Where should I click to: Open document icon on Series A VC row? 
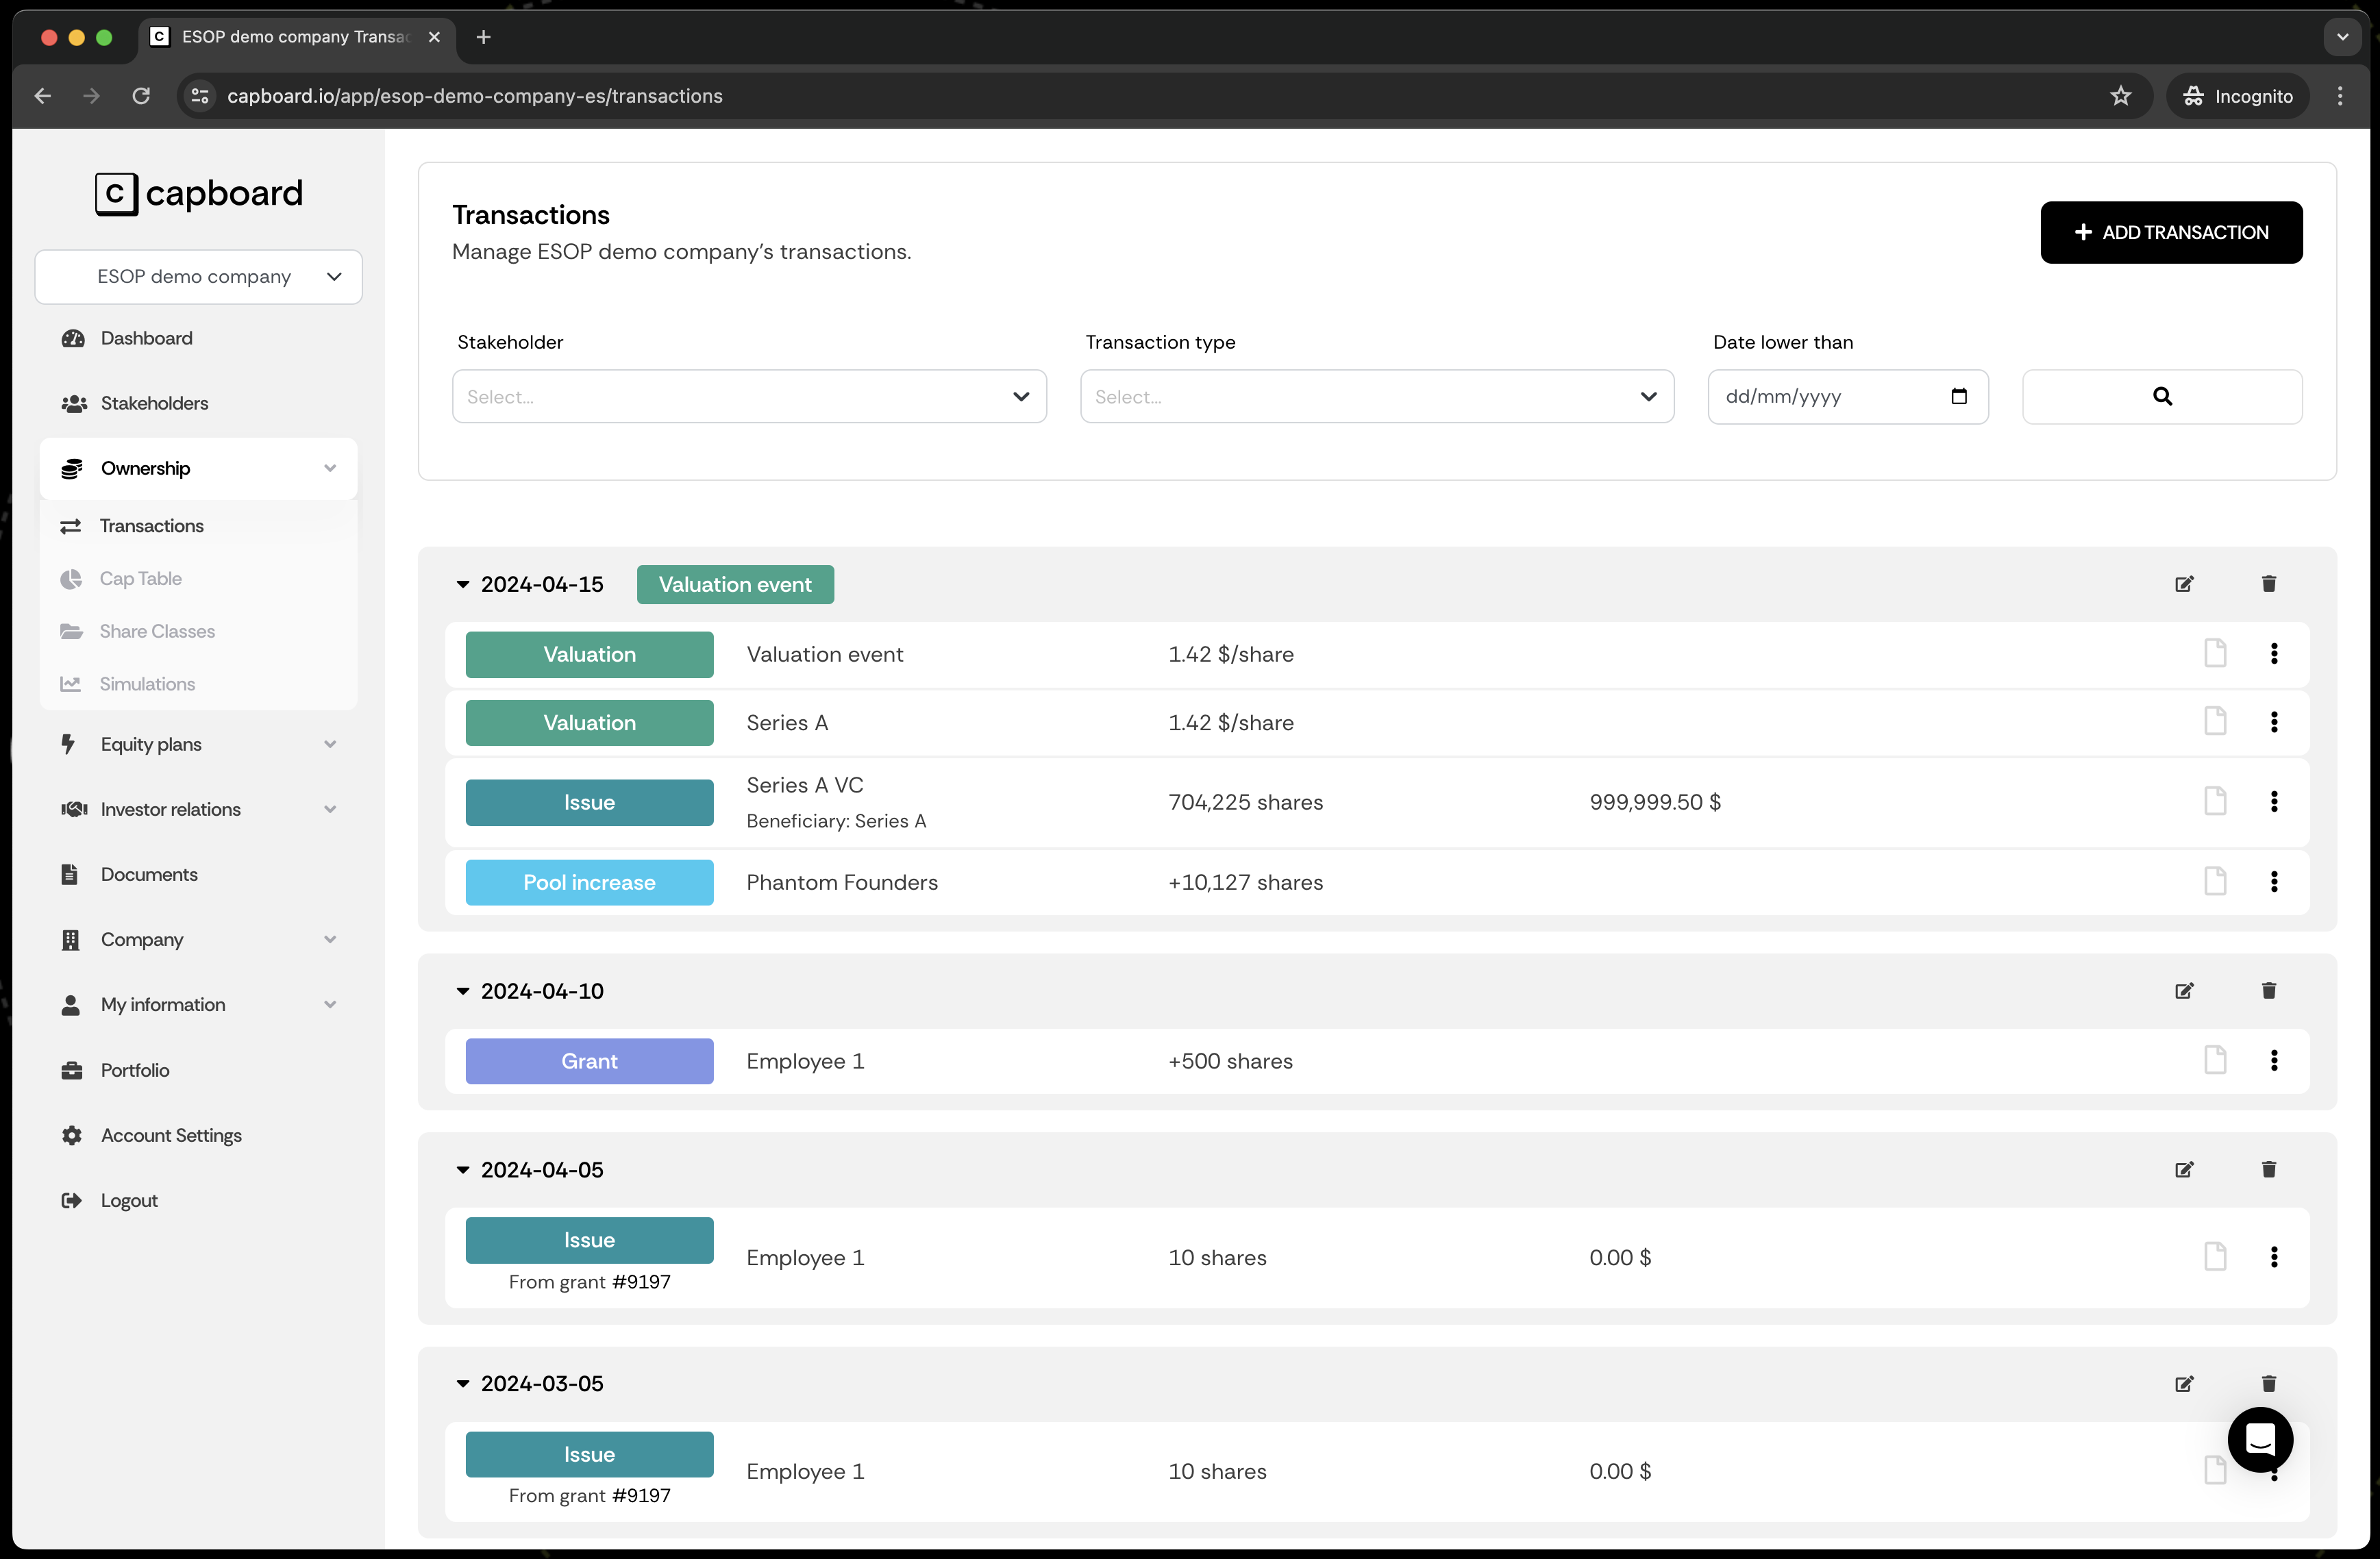point(2215,801)
